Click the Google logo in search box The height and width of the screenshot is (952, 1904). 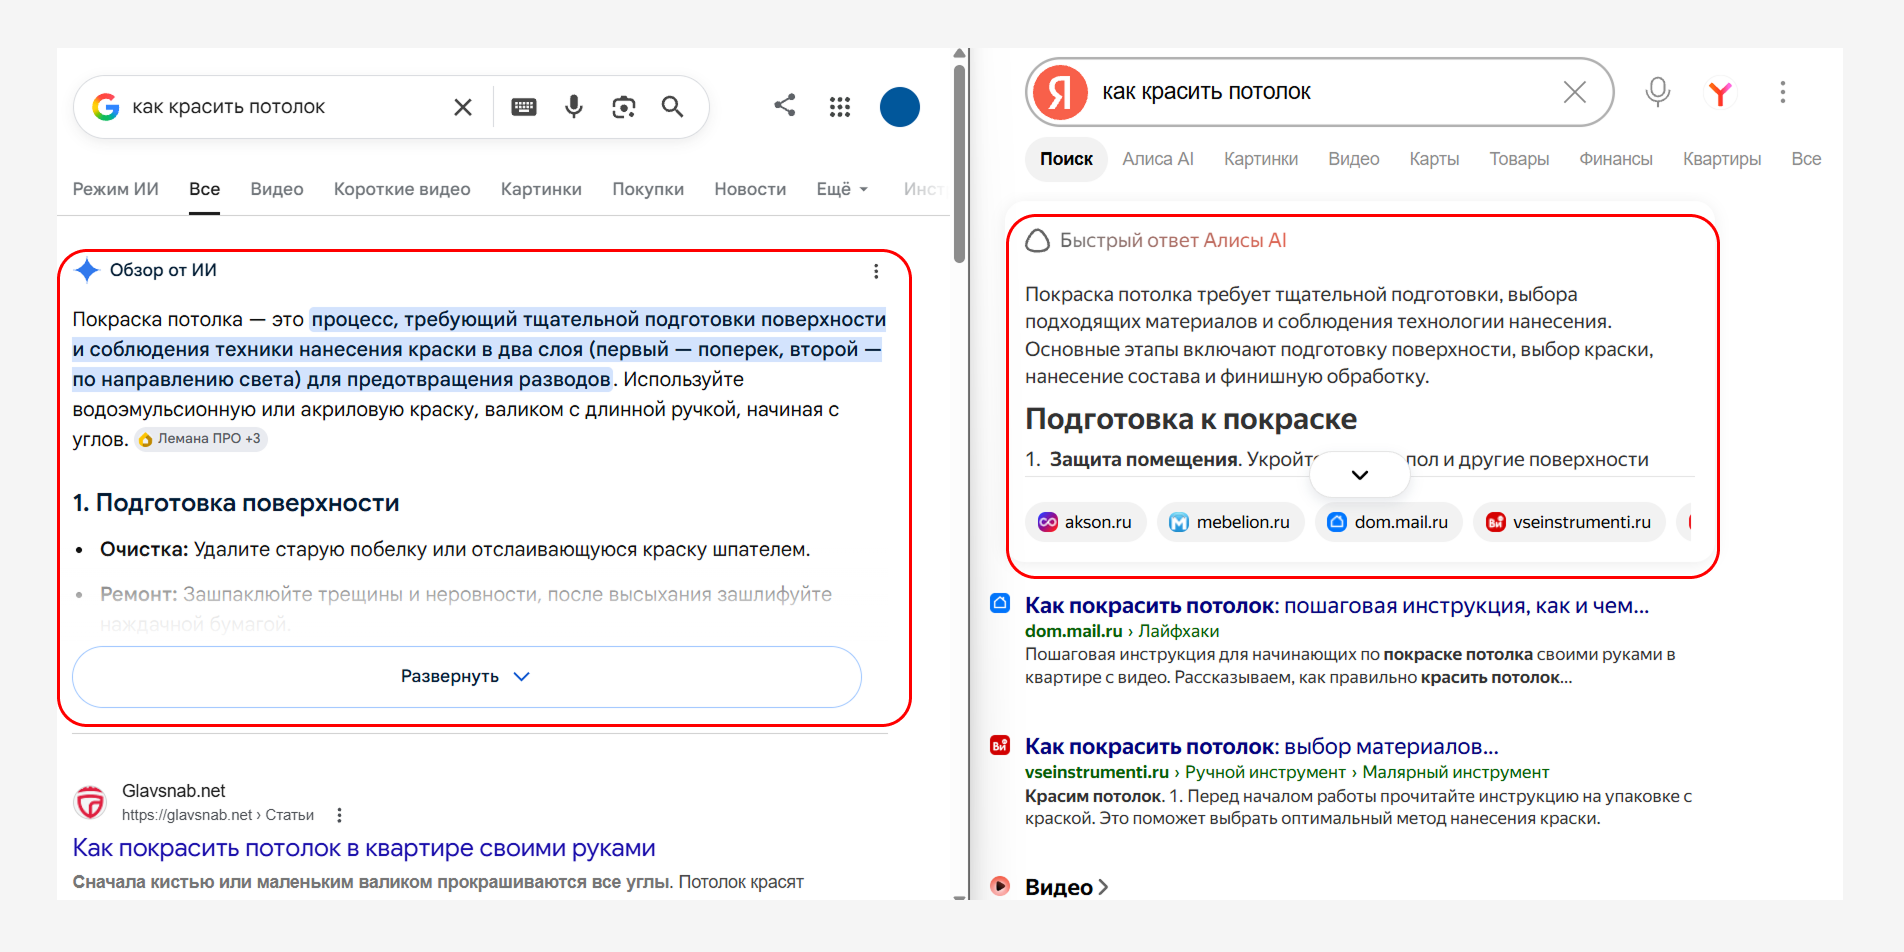106,107
